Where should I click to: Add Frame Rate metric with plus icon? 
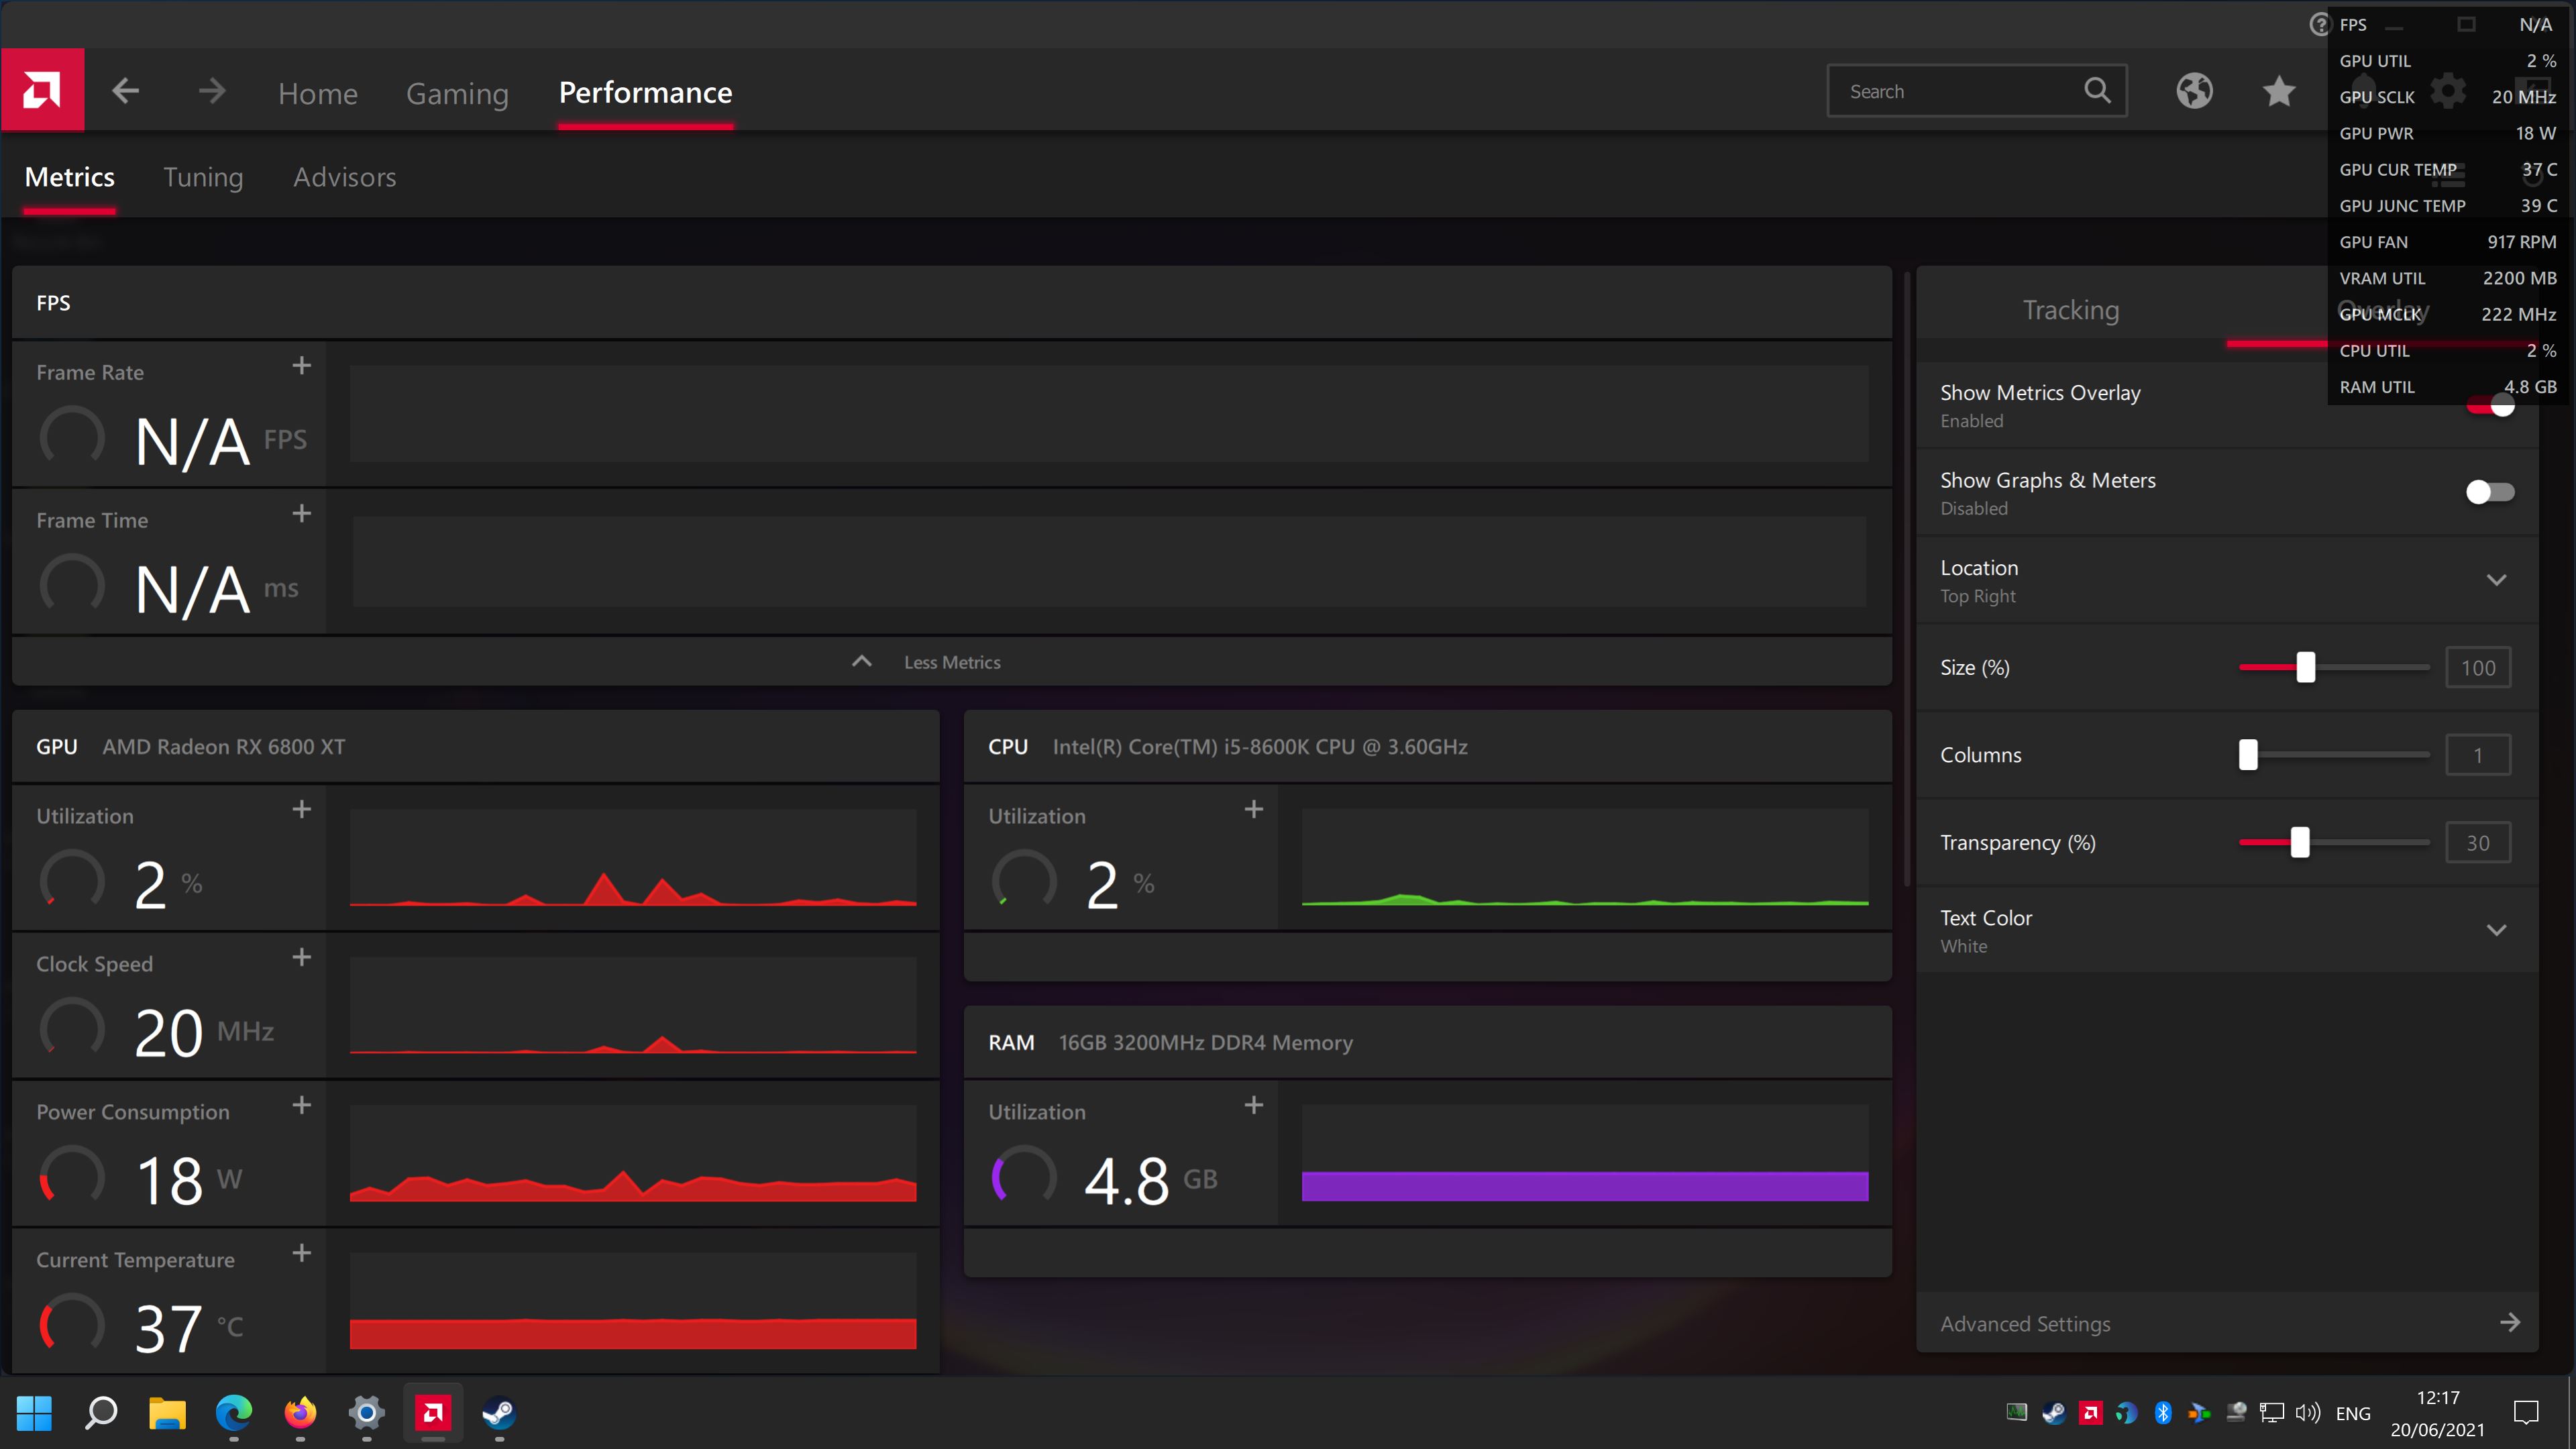301,366
